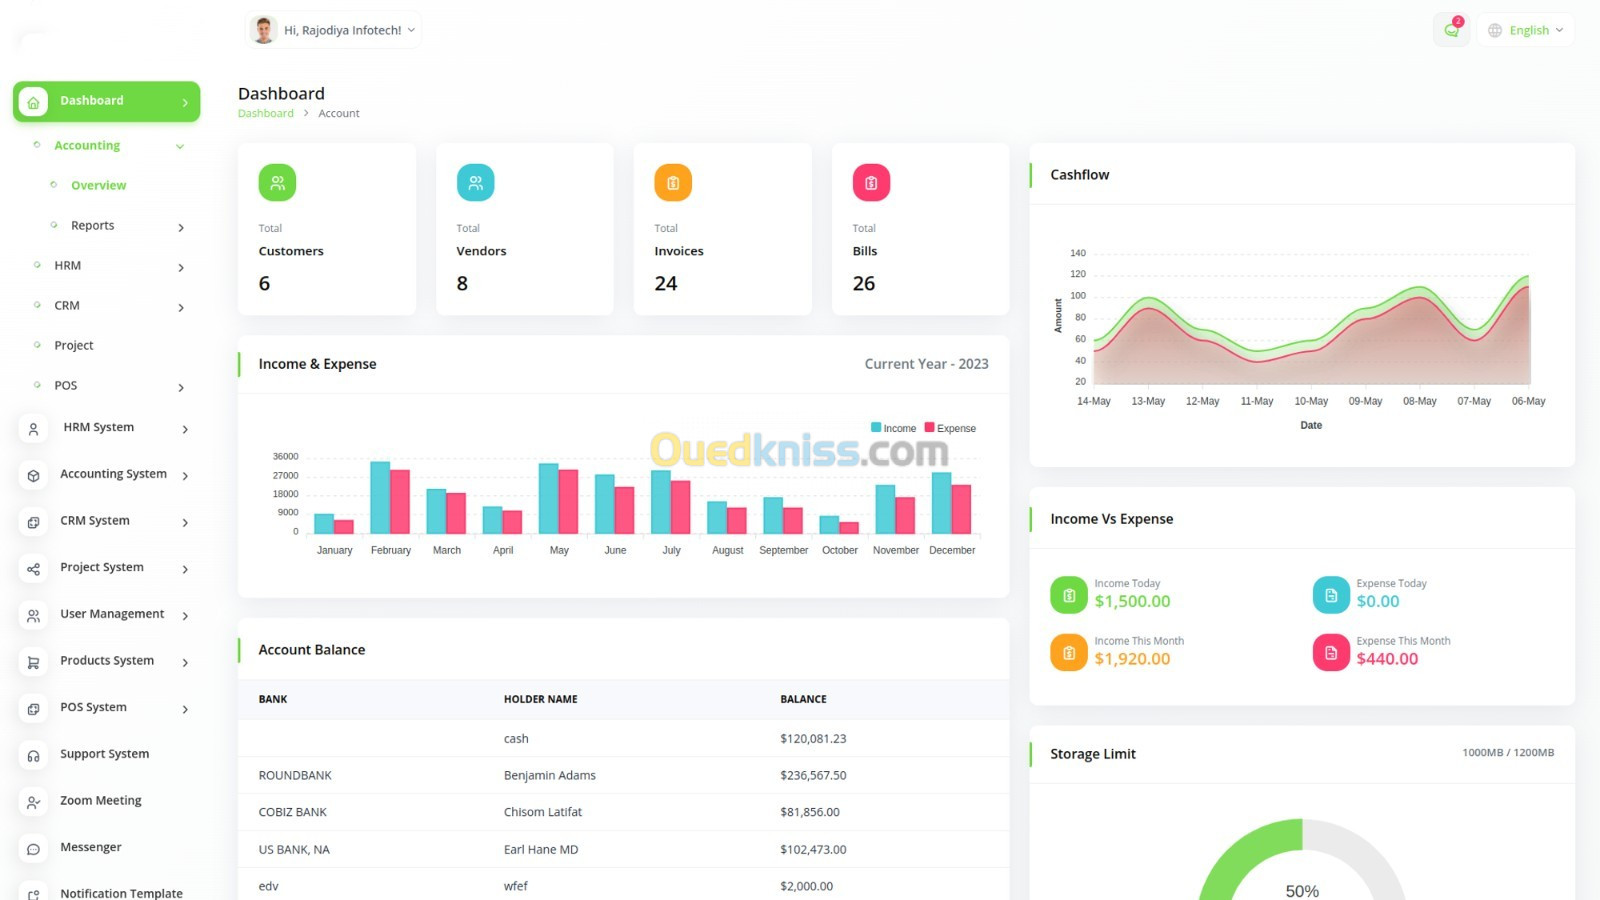Click the green Total Customers icon
The image size is (1600, 900).
click(277, 183)
